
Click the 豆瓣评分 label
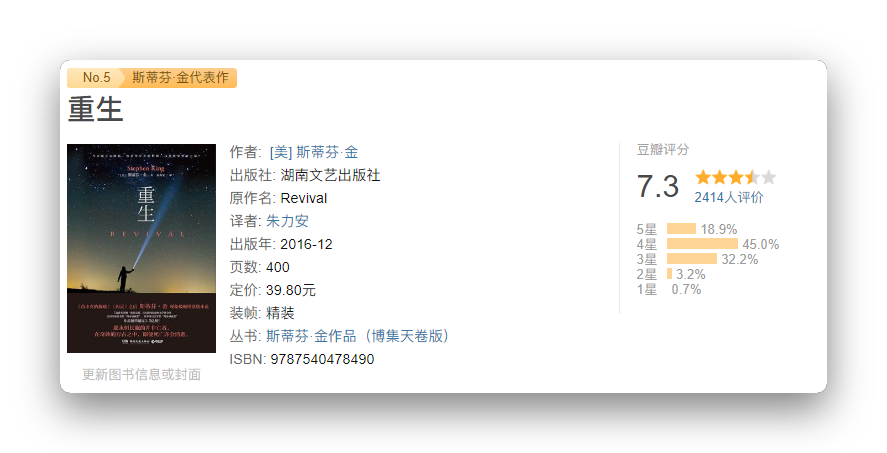(663, 150)
